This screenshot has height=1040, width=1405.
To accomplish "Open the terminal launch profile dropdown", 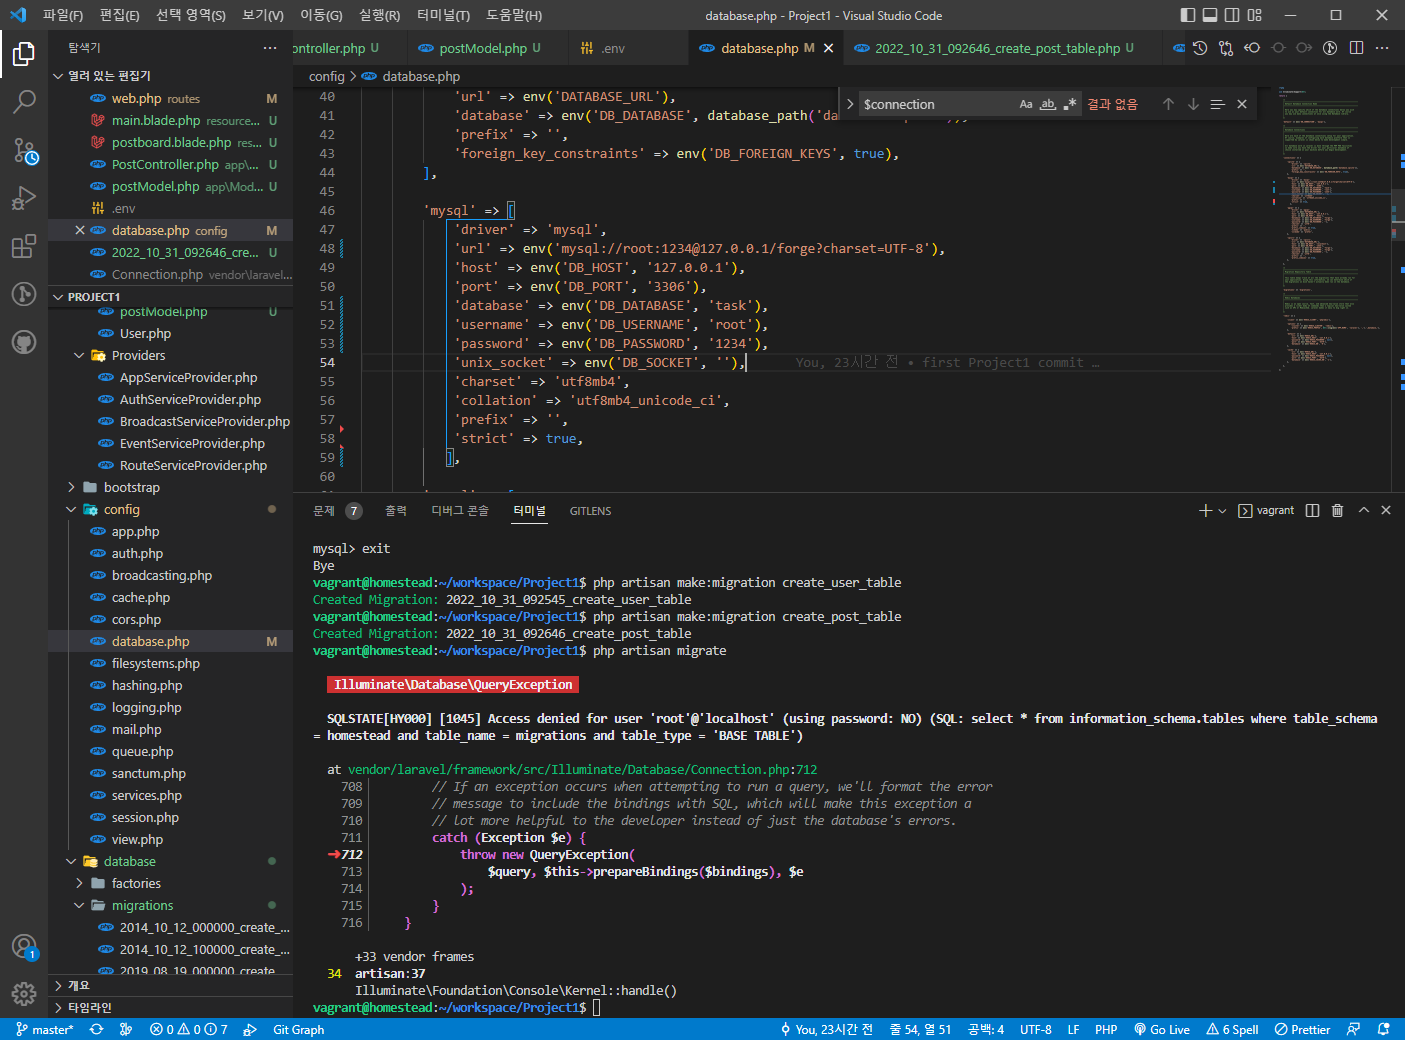I will click(1222, 510).
